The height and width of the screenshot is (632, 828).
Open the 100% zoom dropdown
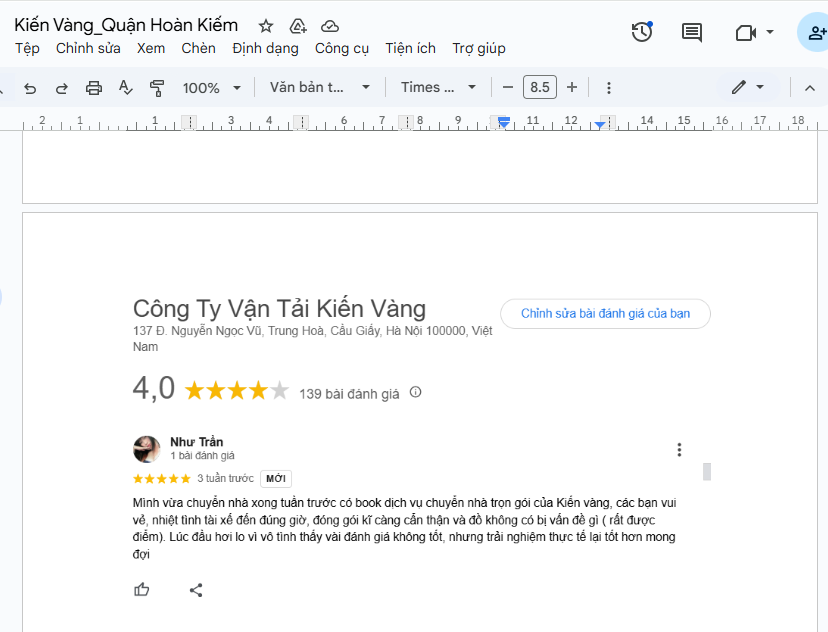tap(212, 88)
